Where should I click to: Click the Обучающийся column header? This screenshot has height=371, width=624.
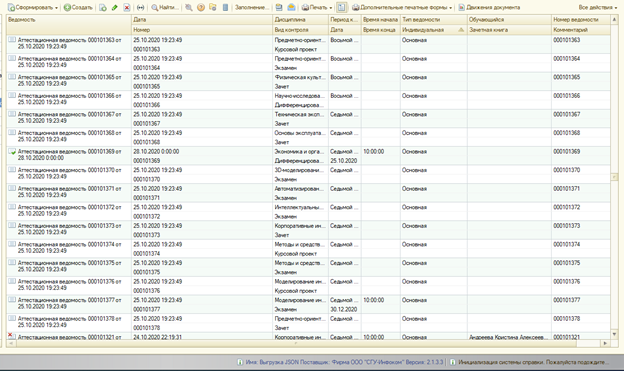tap(509, 20)
